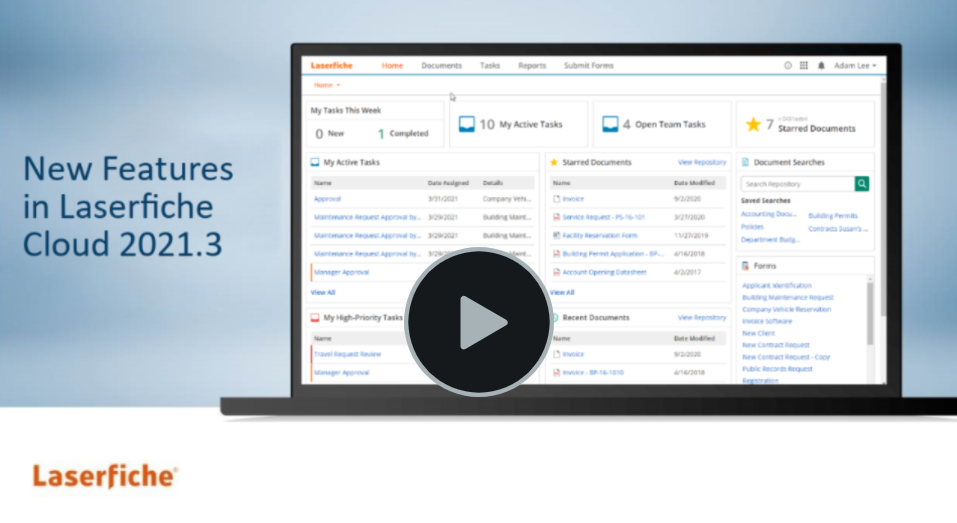The image size is (957, 523).
Task: Expand the Home breadcrumb dropdown
Action: 327,85
